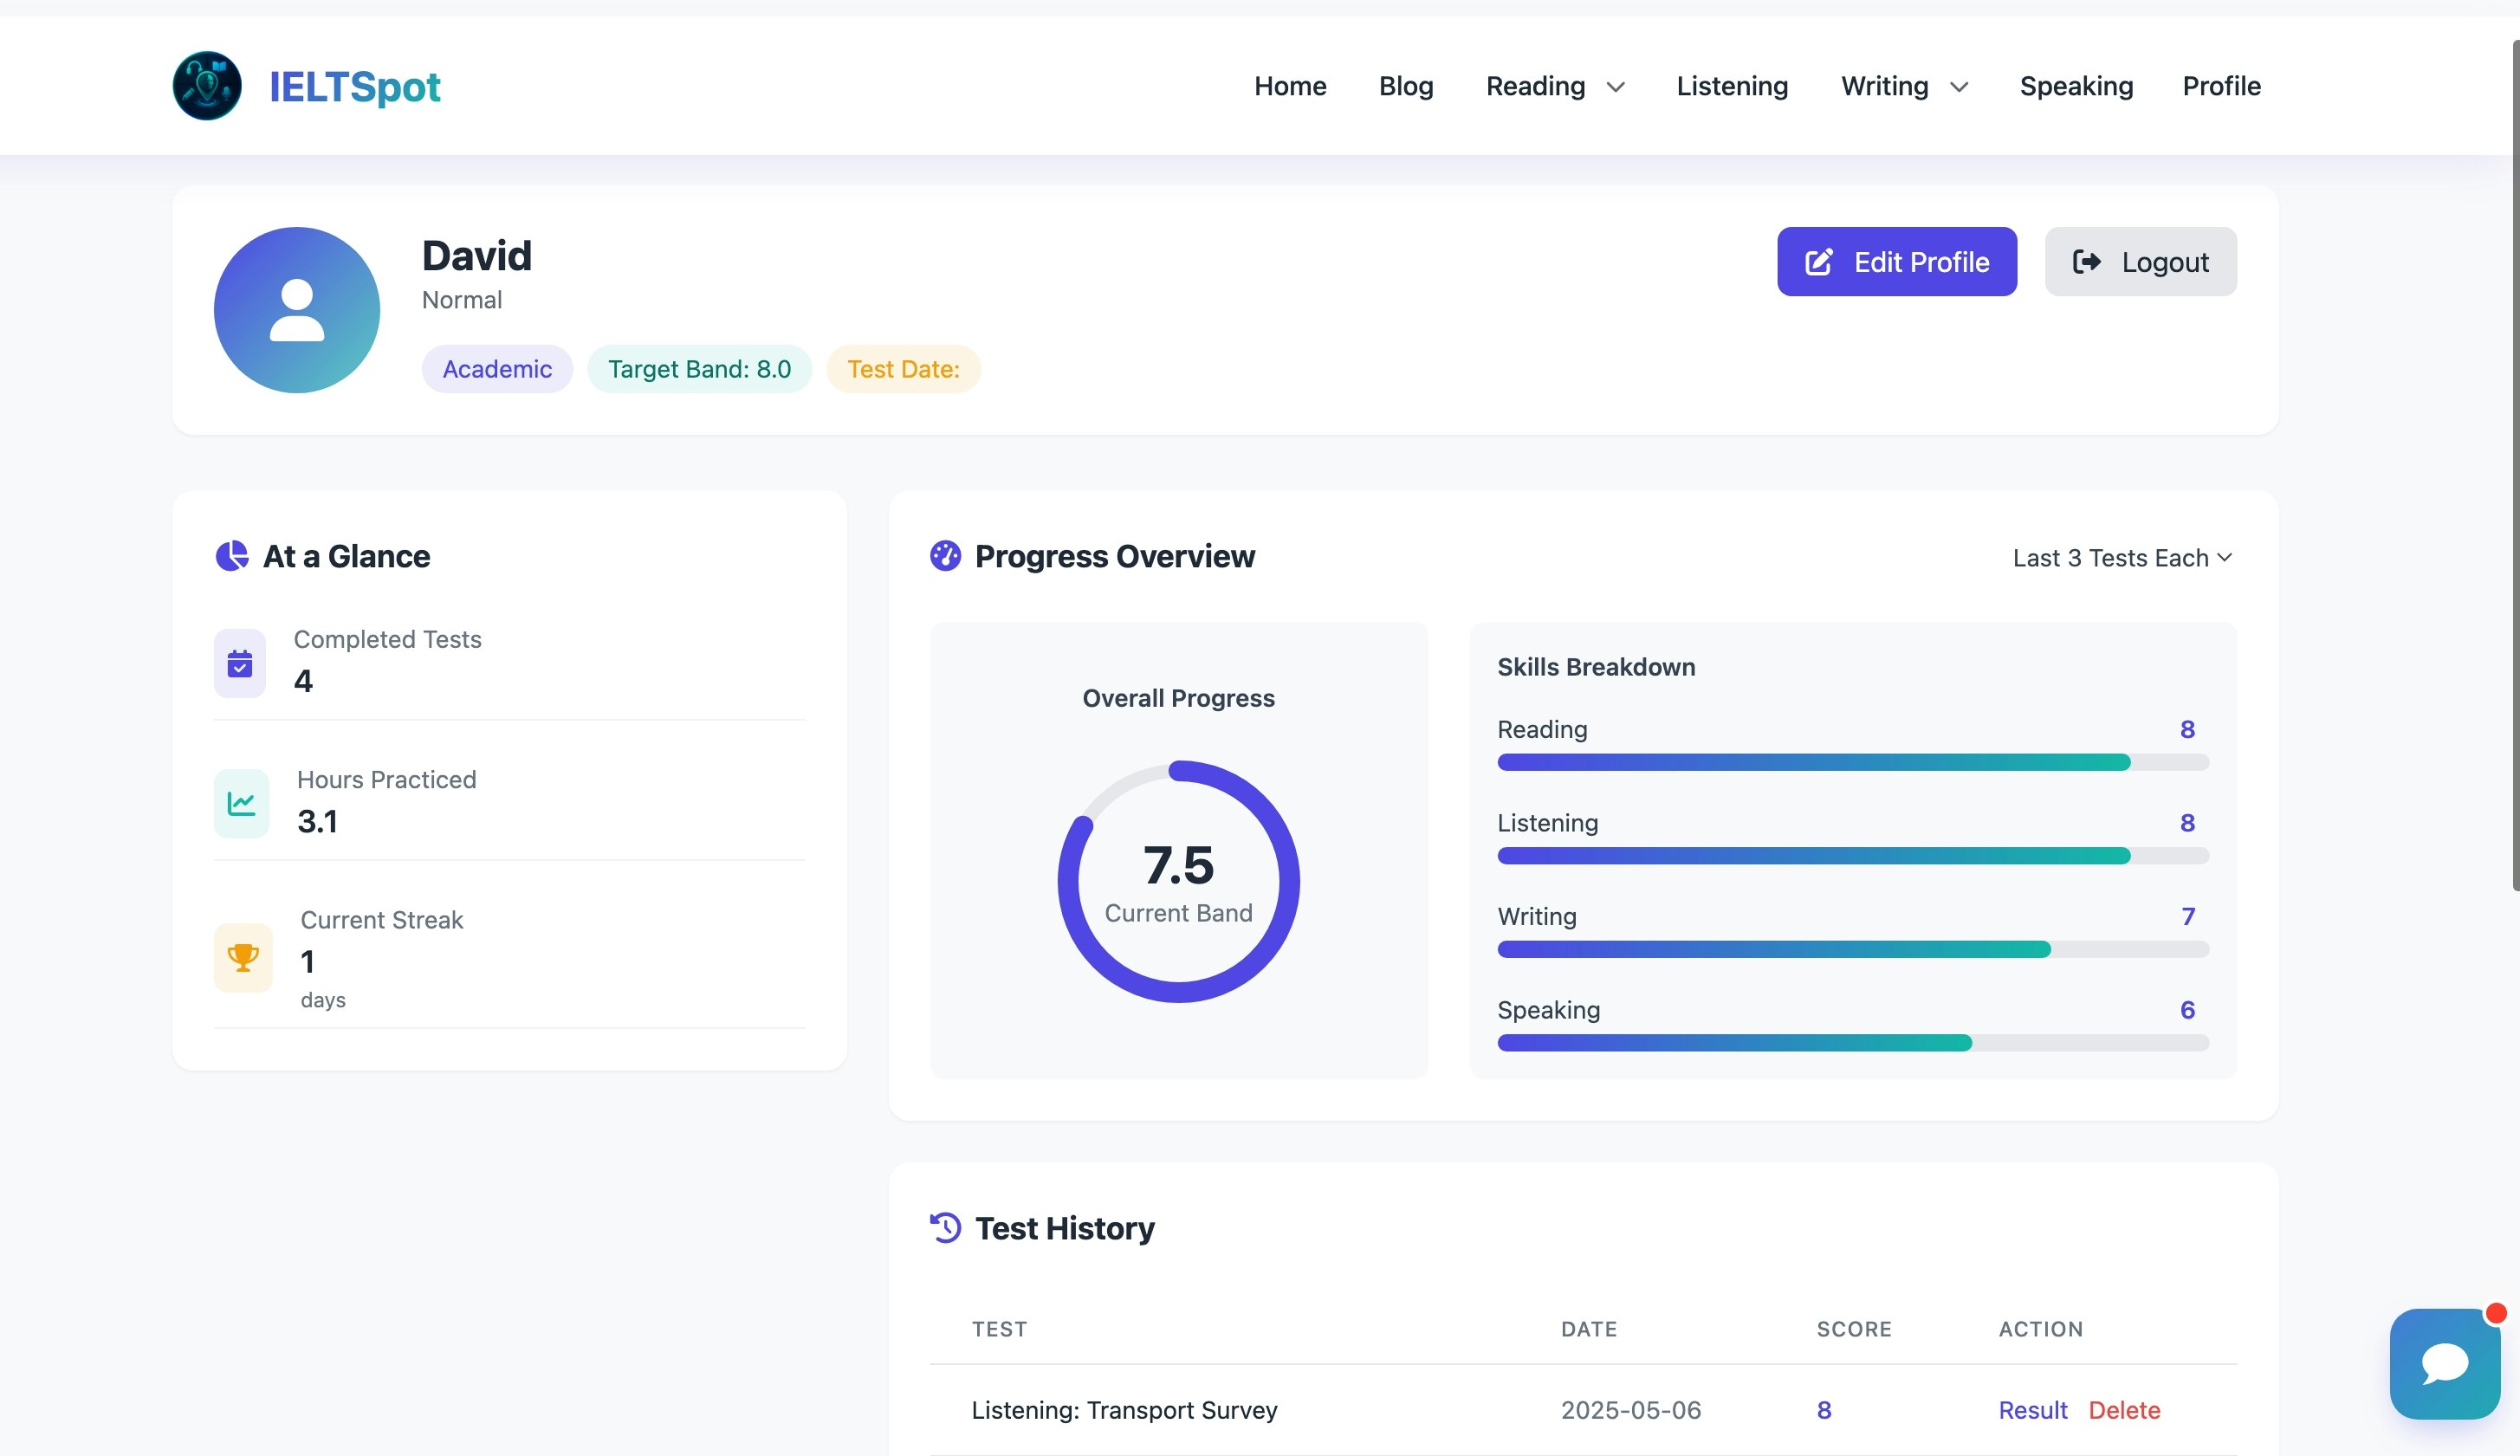Click the IELTSpot logo icon
The width and height of the screenshot is (2520, 1456).
(207, 86)
